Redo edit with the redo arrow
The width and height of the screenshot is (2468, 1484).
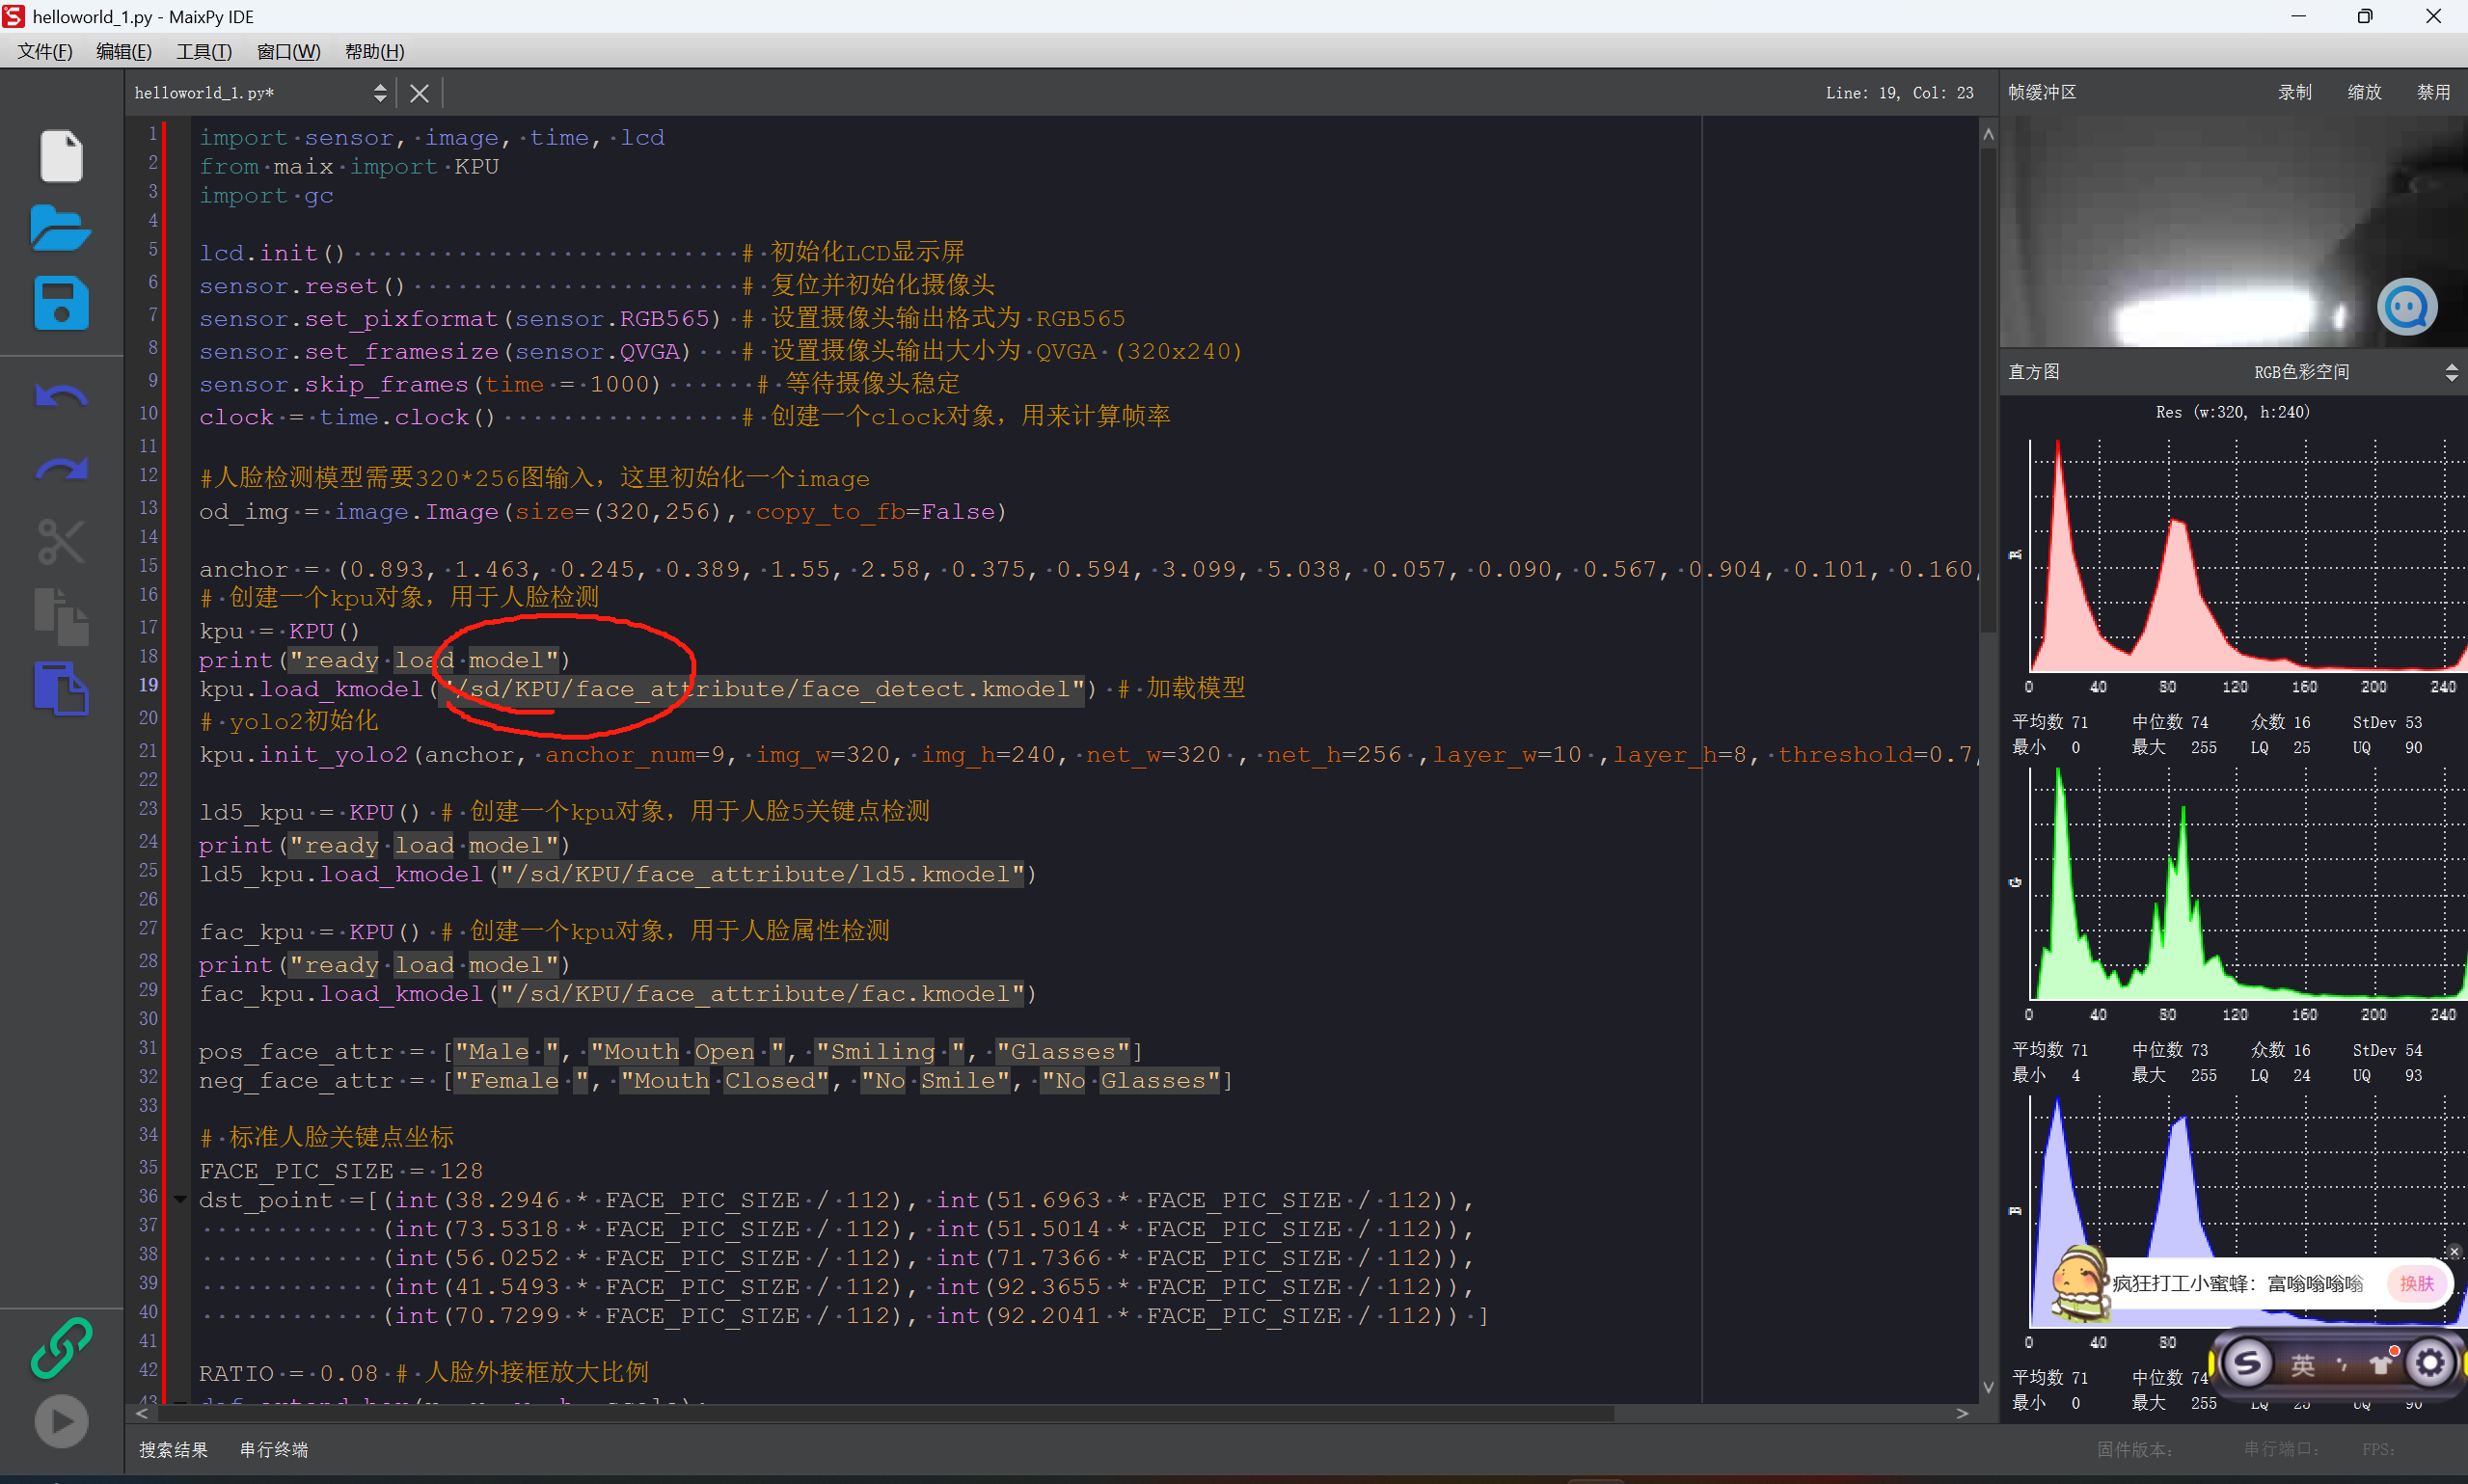(61, 470)
